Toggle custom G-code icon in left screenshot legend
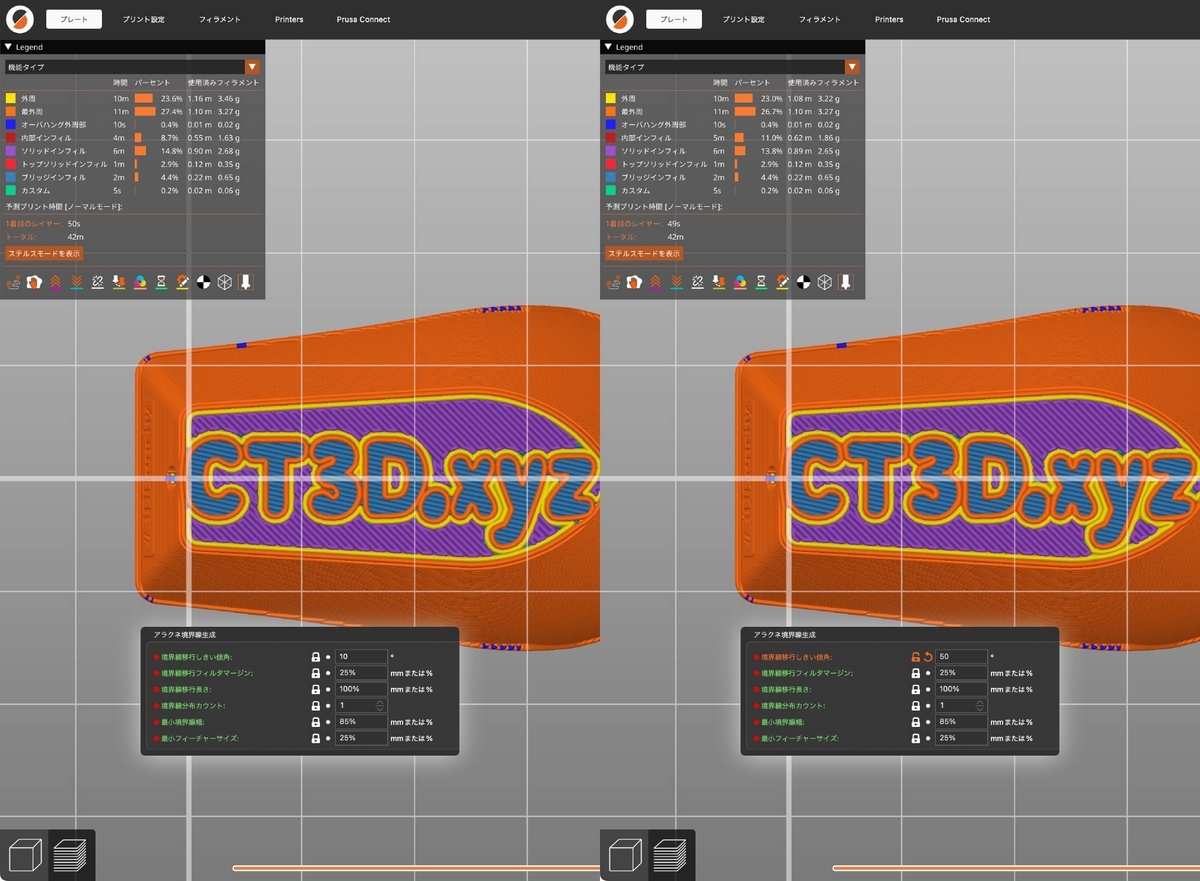The image size is (1200, 881). coord(182,282)
